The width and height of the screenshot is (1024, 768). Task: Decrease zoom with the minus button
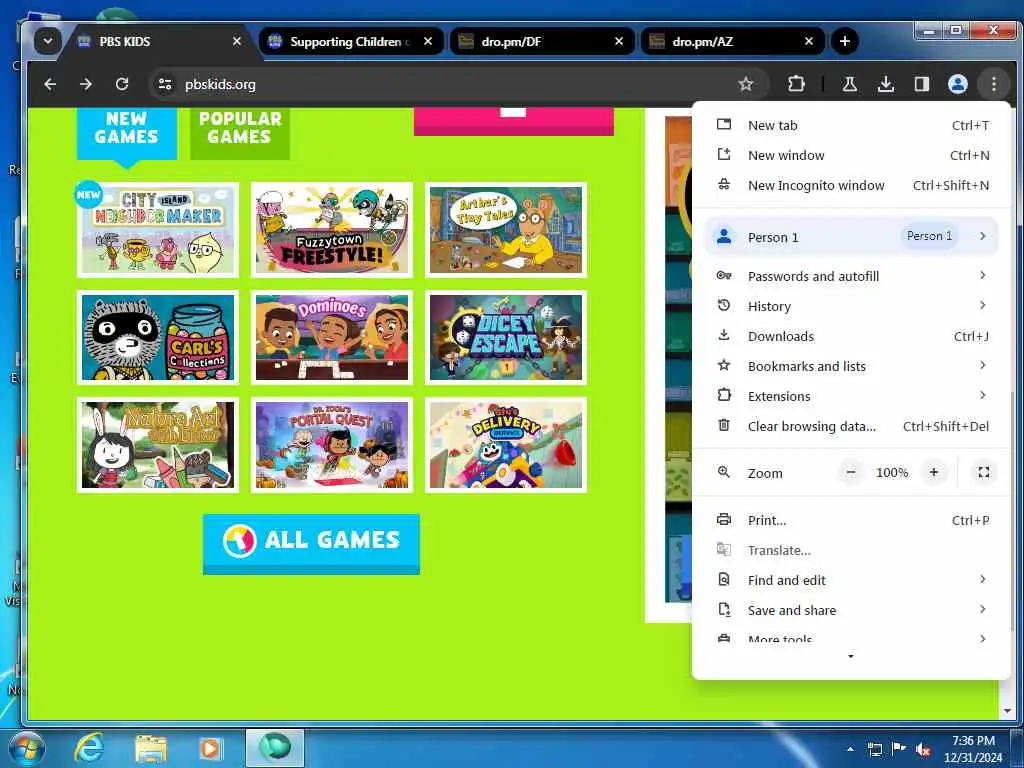point(850,472)
